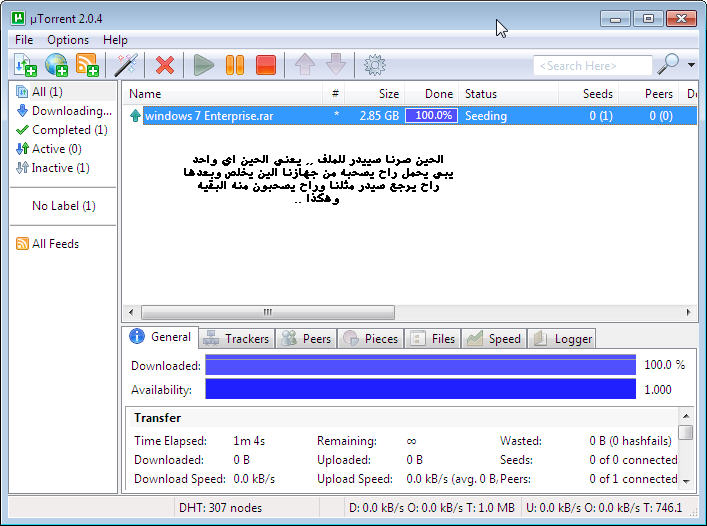This screenshot has width=707, height=526.
Task: Switch to the Pieces tab
Action: pos(371,338)
